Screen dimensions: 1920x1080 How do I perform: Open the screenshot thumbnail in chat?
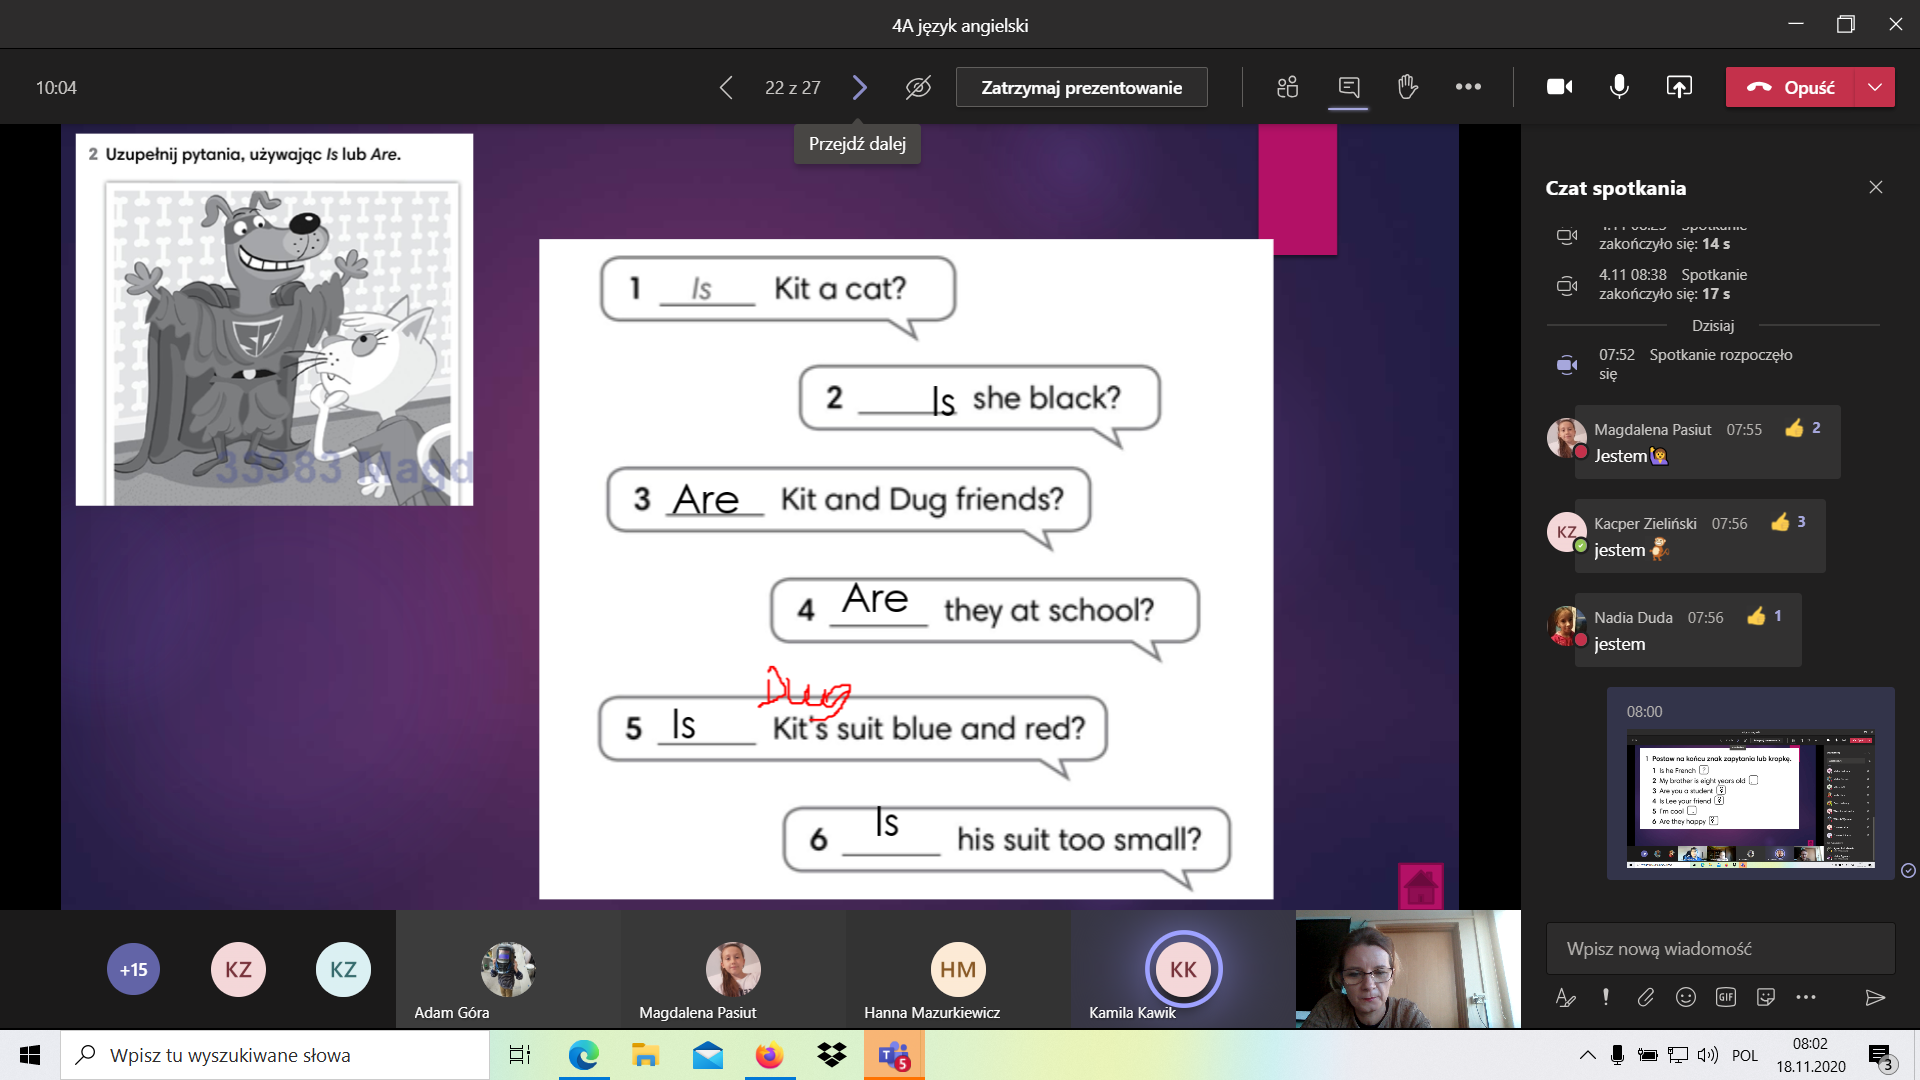pos(1750,799)
